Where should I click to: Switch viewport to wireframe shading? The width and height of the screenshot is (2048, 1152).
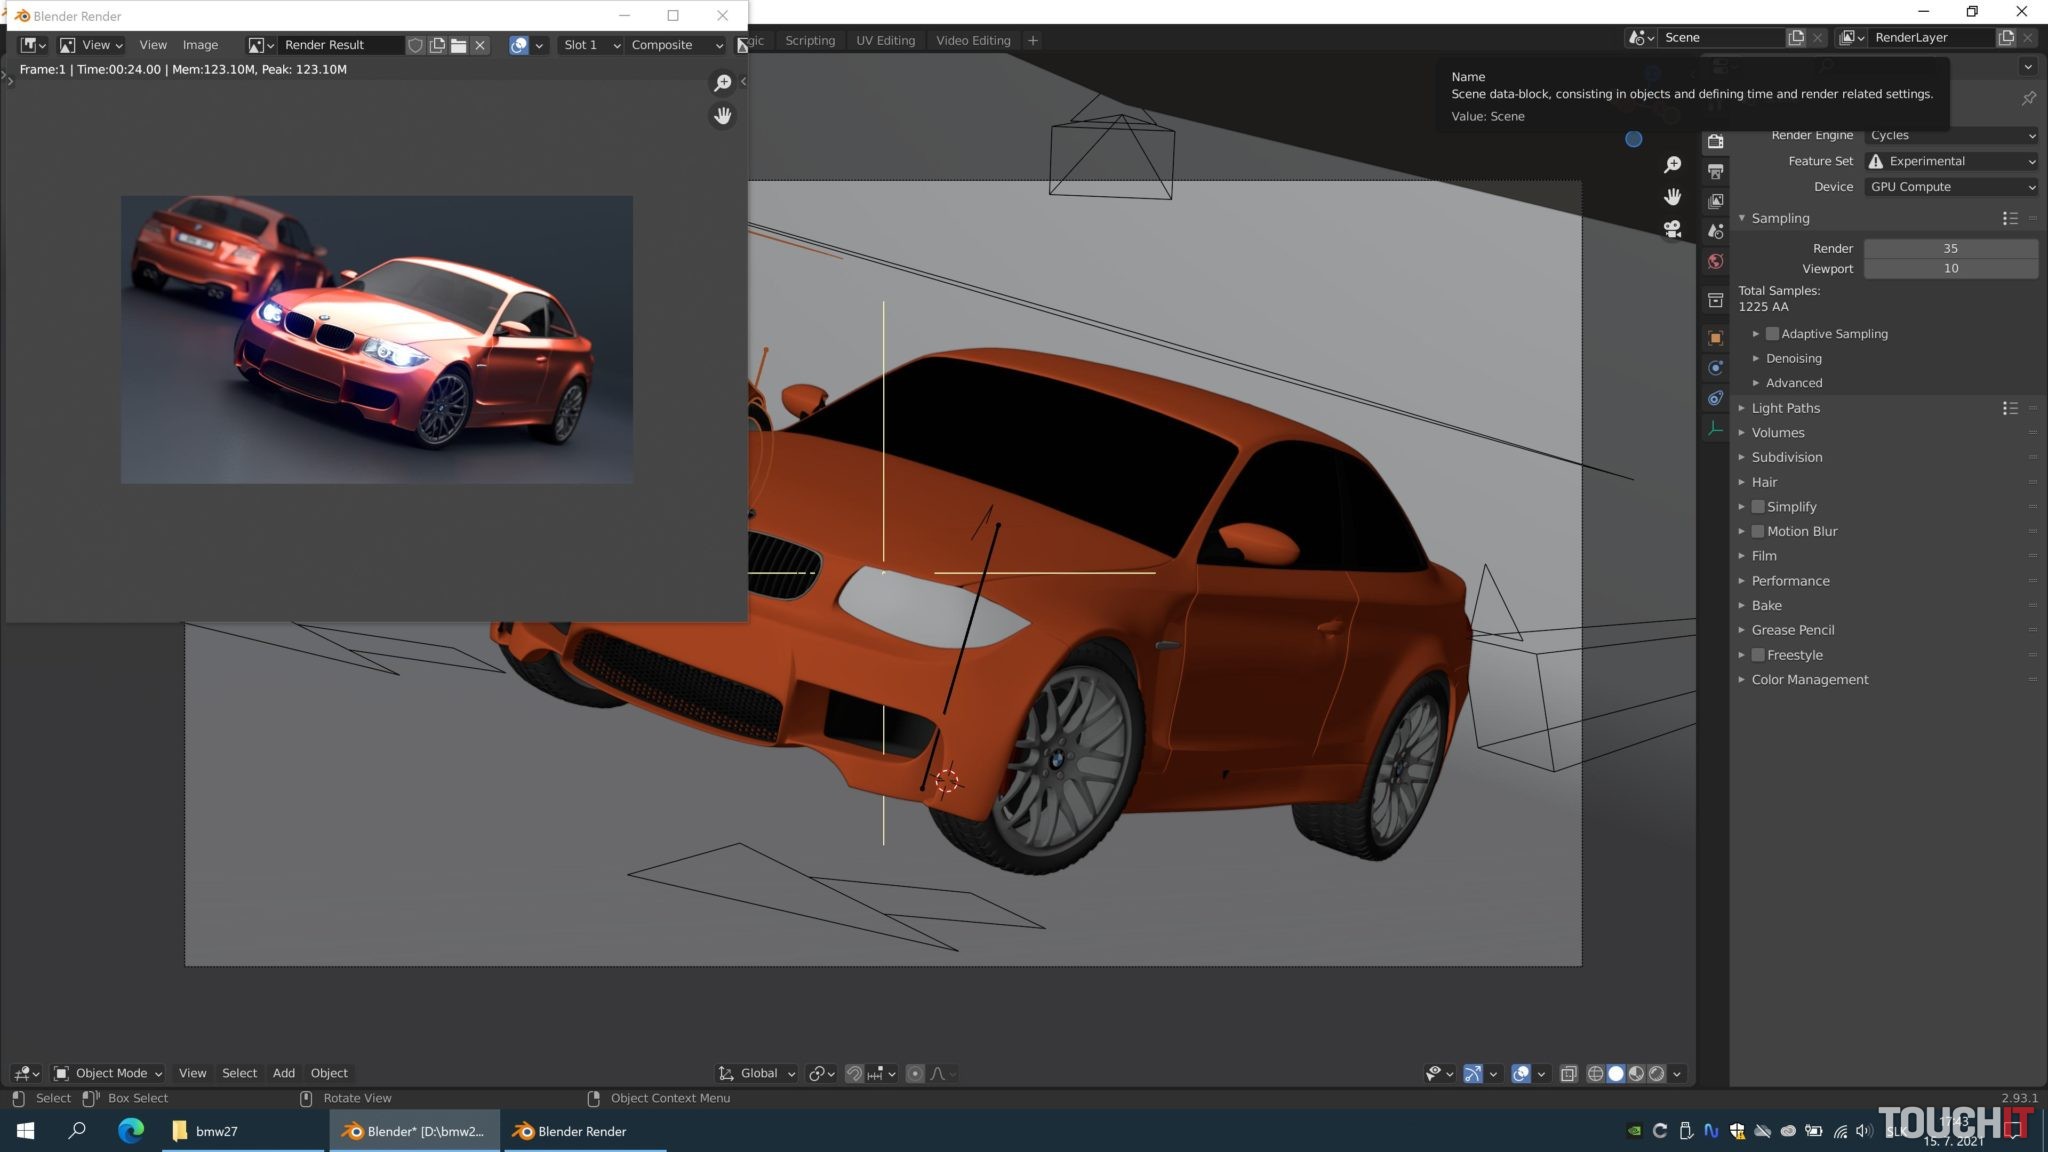[1595, 1073]
